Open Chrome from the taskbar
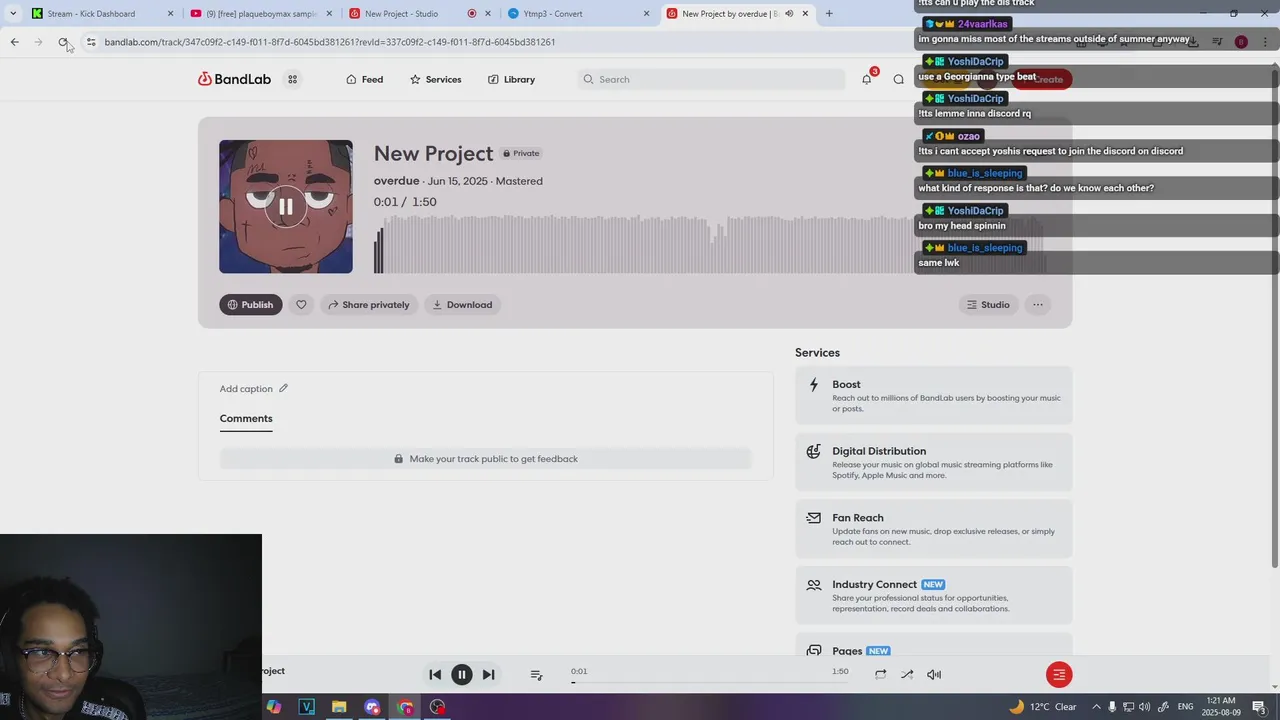The height and width of the screenshot is (720, 1280). 405,707
